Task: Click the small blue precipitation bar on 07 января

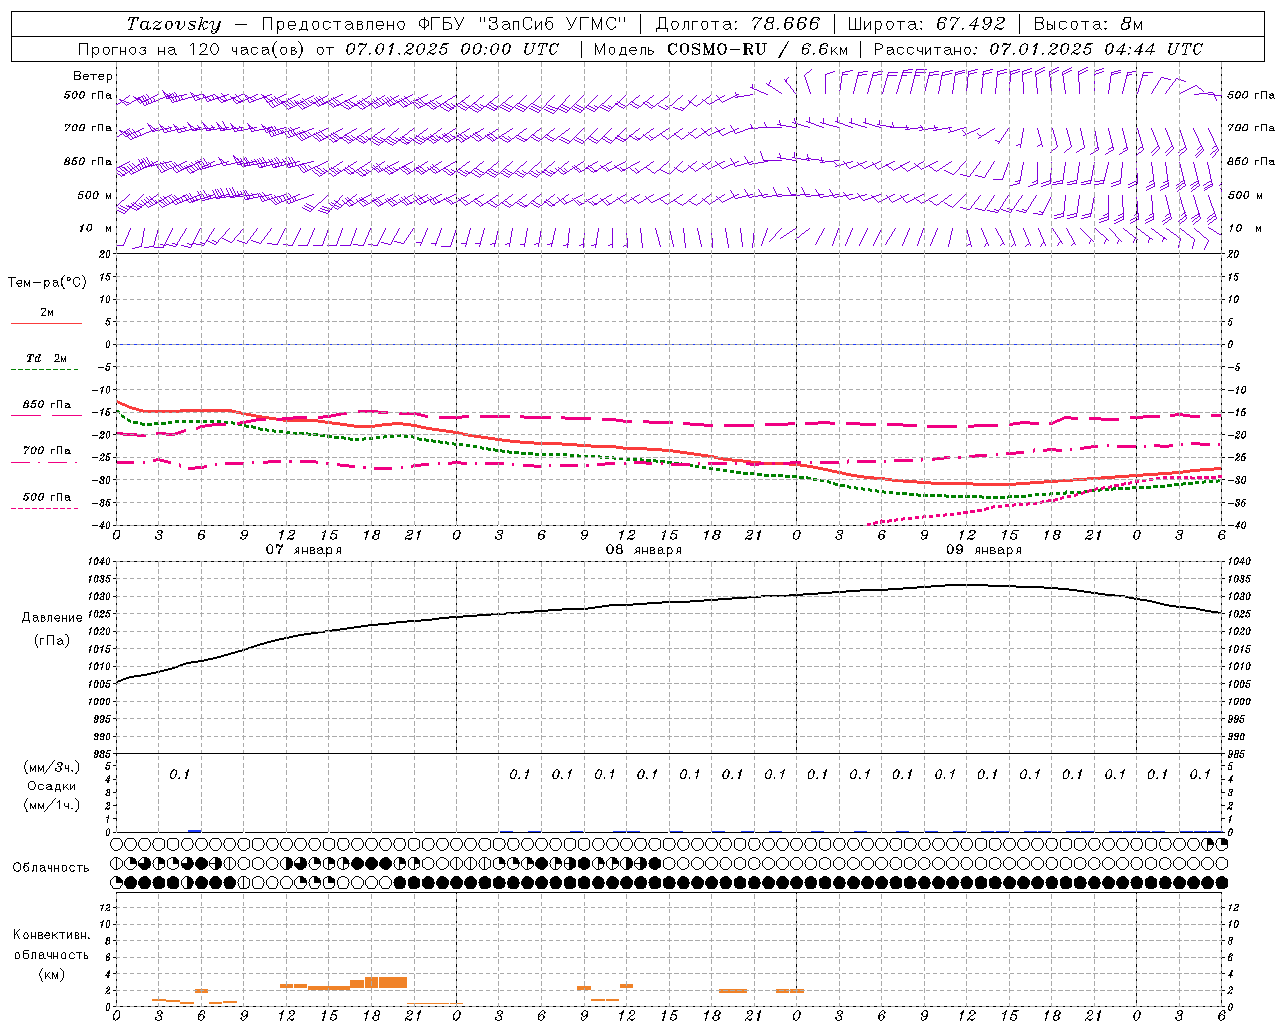Action: coord(195,830)
